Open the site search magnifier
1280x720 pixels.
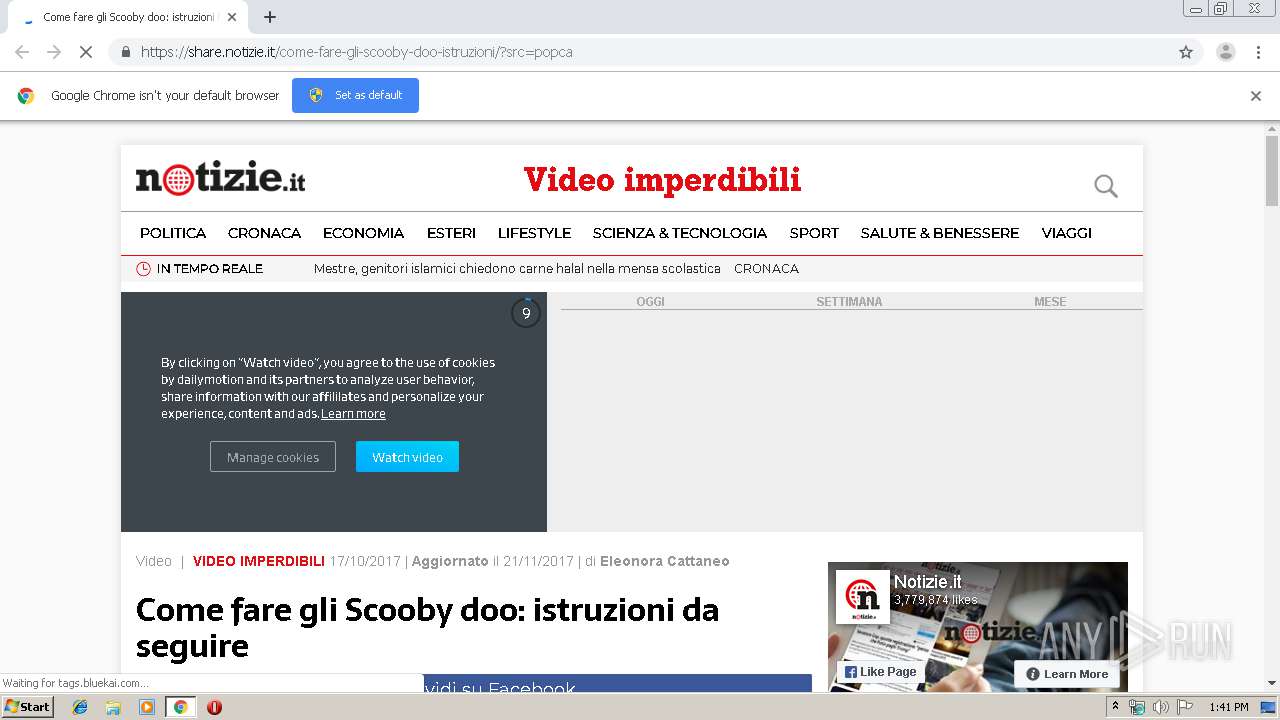click(x=1105, y=186)
